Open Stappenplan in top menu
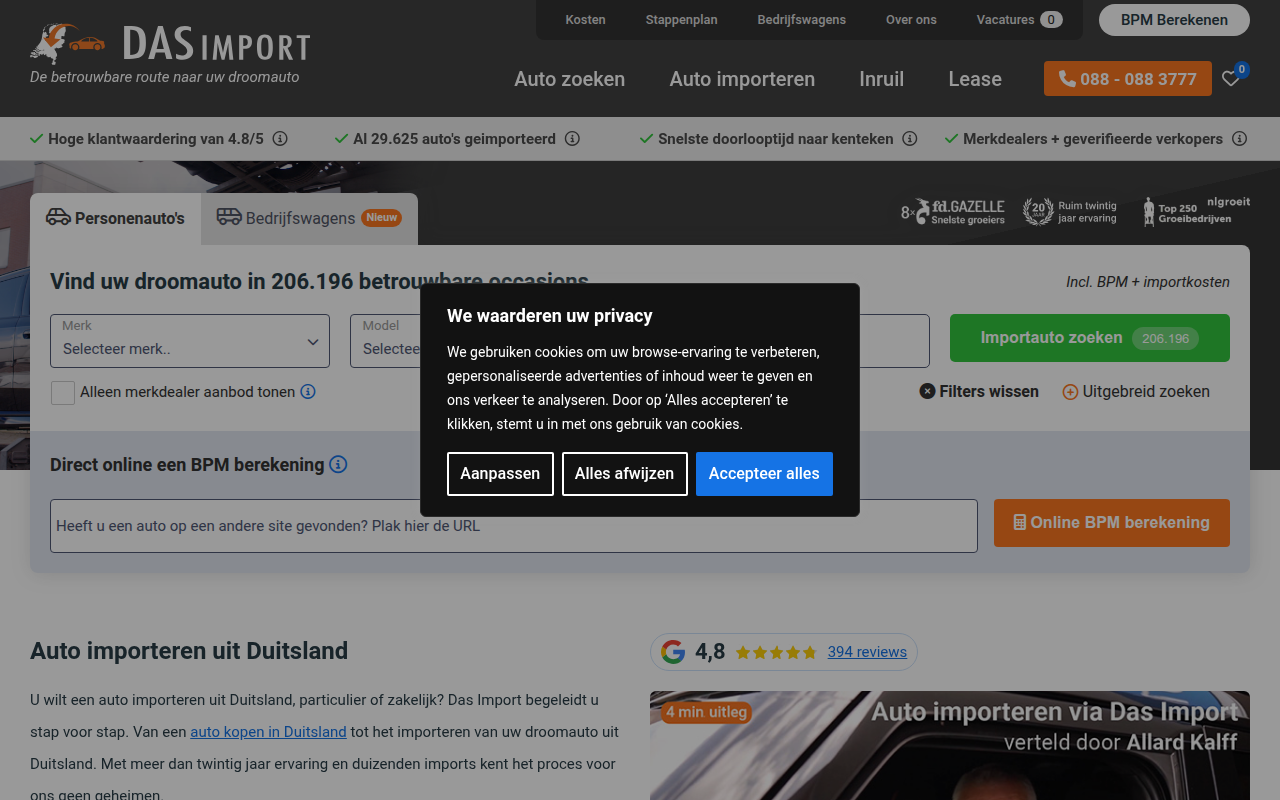This screenshot has width=1280, height=800. [681, 20]
